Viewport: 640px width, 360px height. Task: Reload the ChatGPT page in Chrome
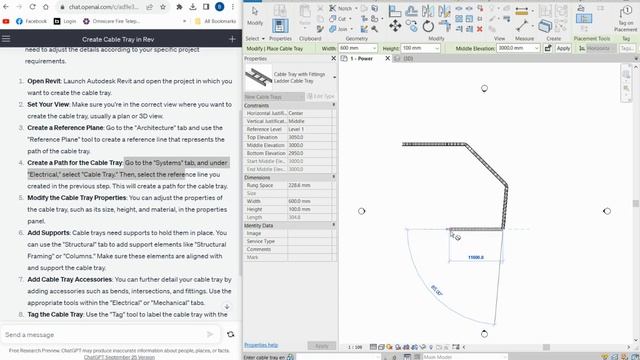click(32, 7)
